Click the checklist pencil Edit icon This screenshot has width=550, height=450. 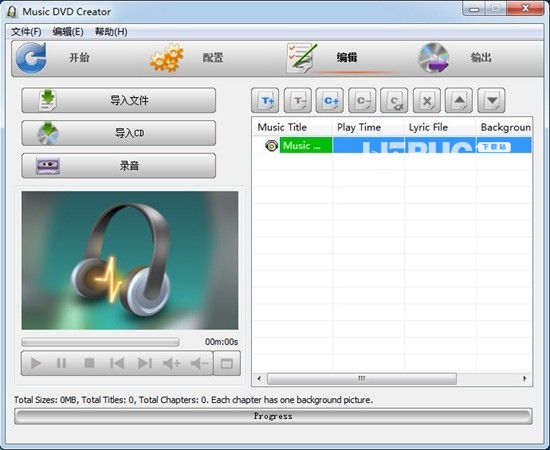pyautogui.click(x=301, y=58)
